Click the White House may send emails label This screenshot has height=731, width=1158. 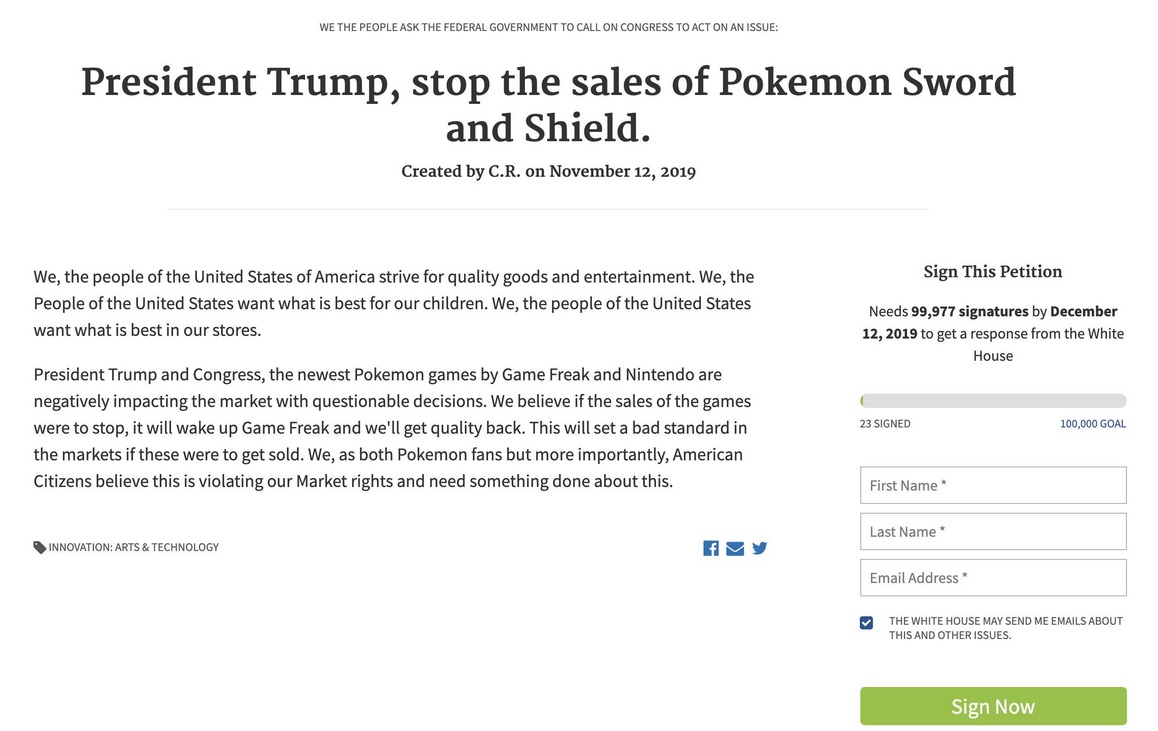click(x=1005, y=628)
